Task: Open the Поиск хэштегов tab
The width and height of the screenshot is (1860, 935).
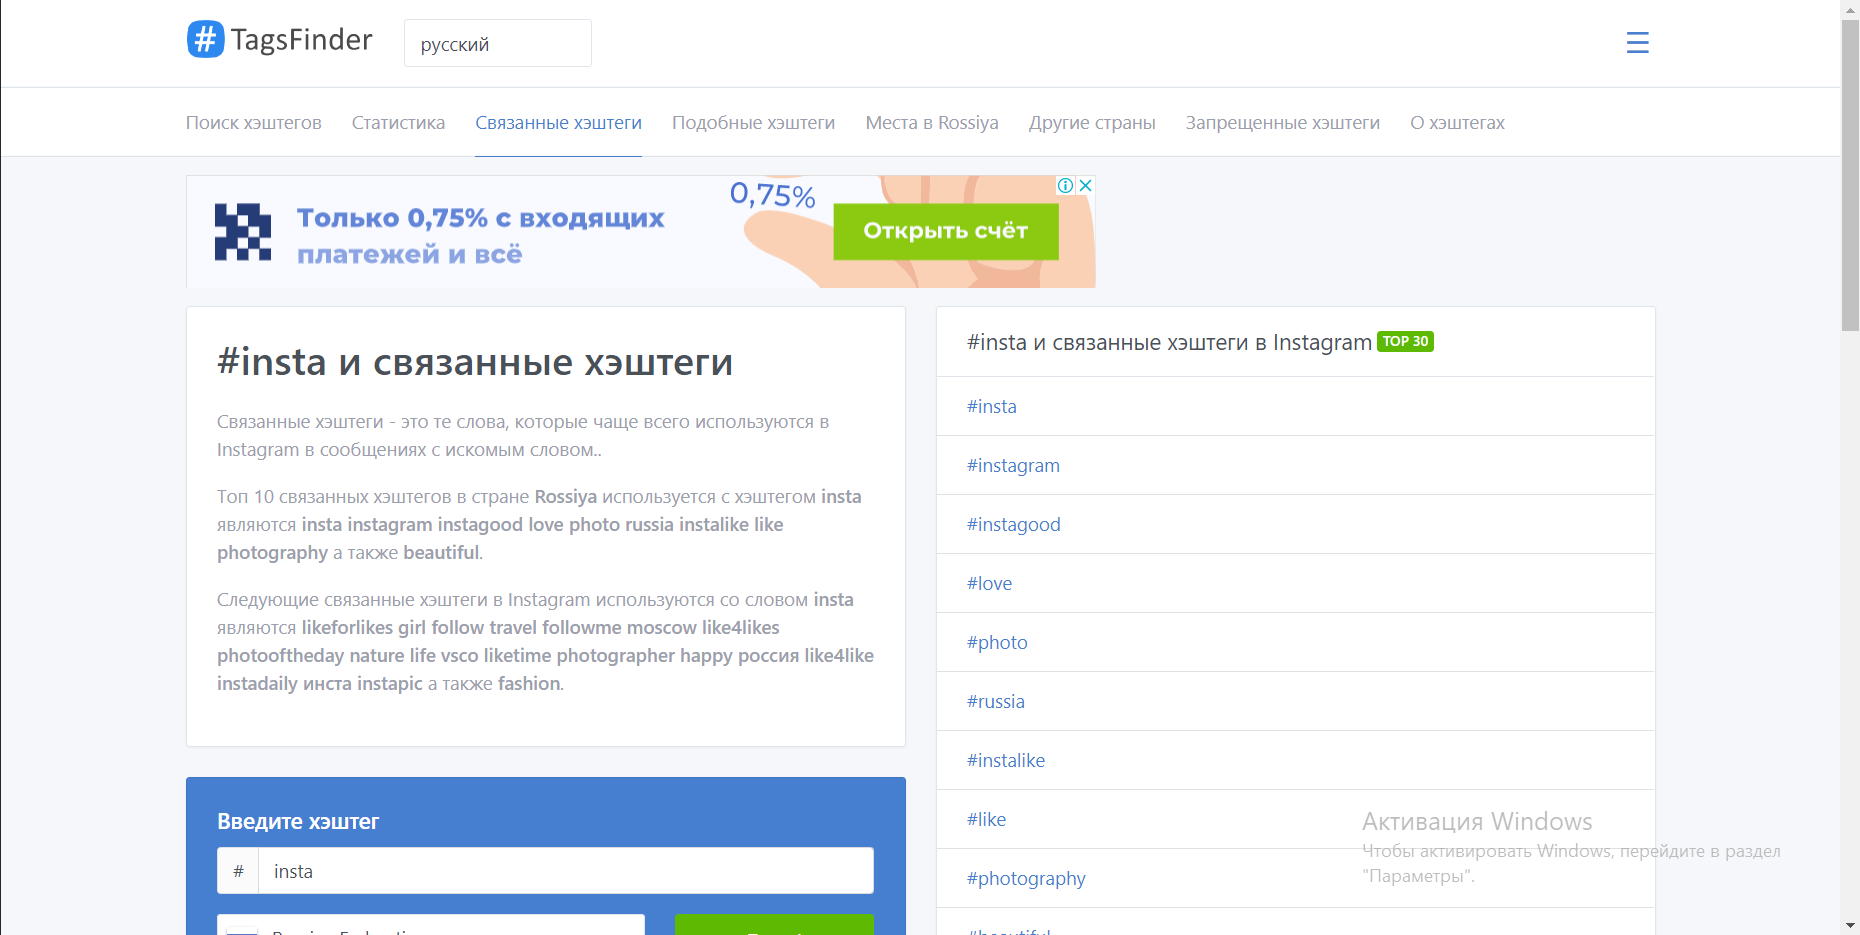Action: [x=254, y=122]
